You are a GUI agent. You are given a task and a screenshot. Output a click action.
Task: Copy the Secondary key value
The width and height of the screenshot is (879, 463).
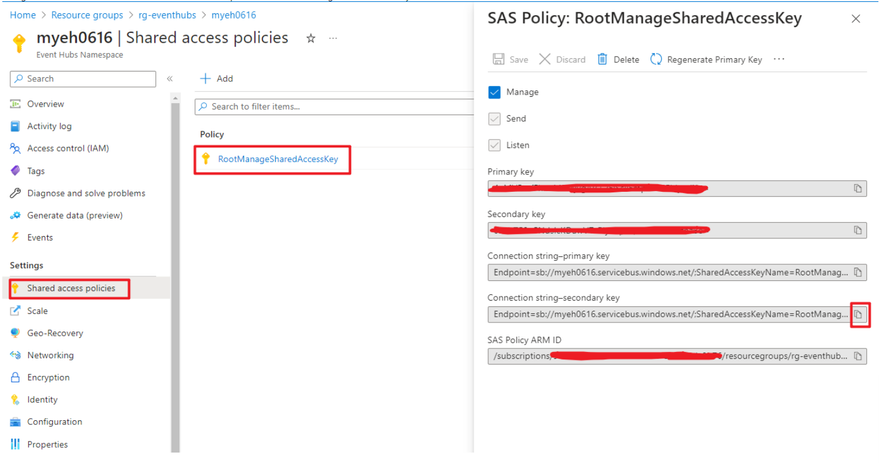tap(858, 230)
